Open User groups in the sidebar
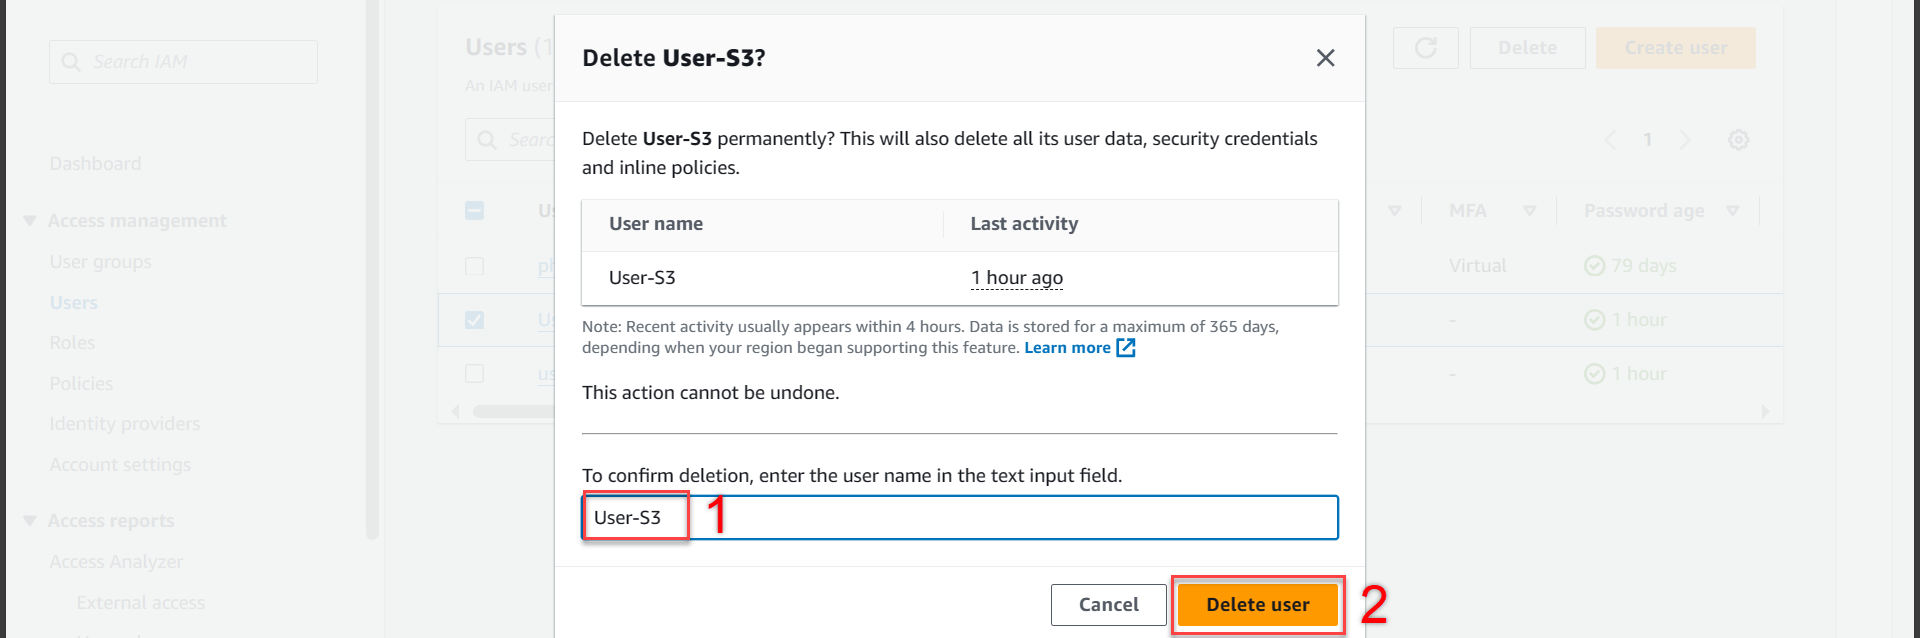This screenshot has height=638, width=1920. coord(101,262)
